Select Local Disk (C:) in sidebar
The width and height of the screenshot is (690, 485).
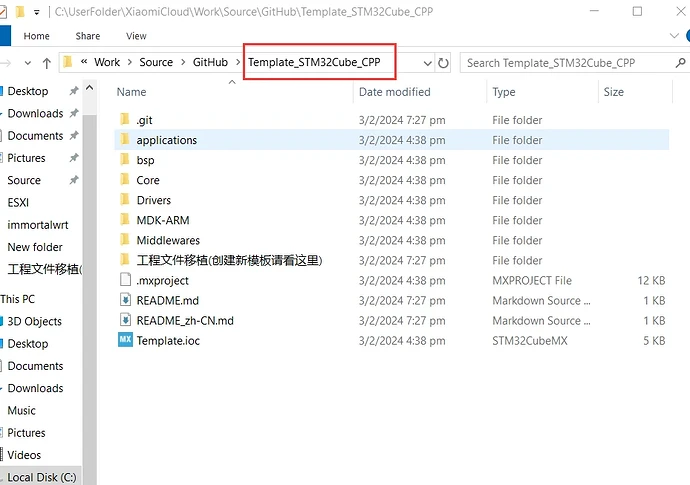point(41,477)
